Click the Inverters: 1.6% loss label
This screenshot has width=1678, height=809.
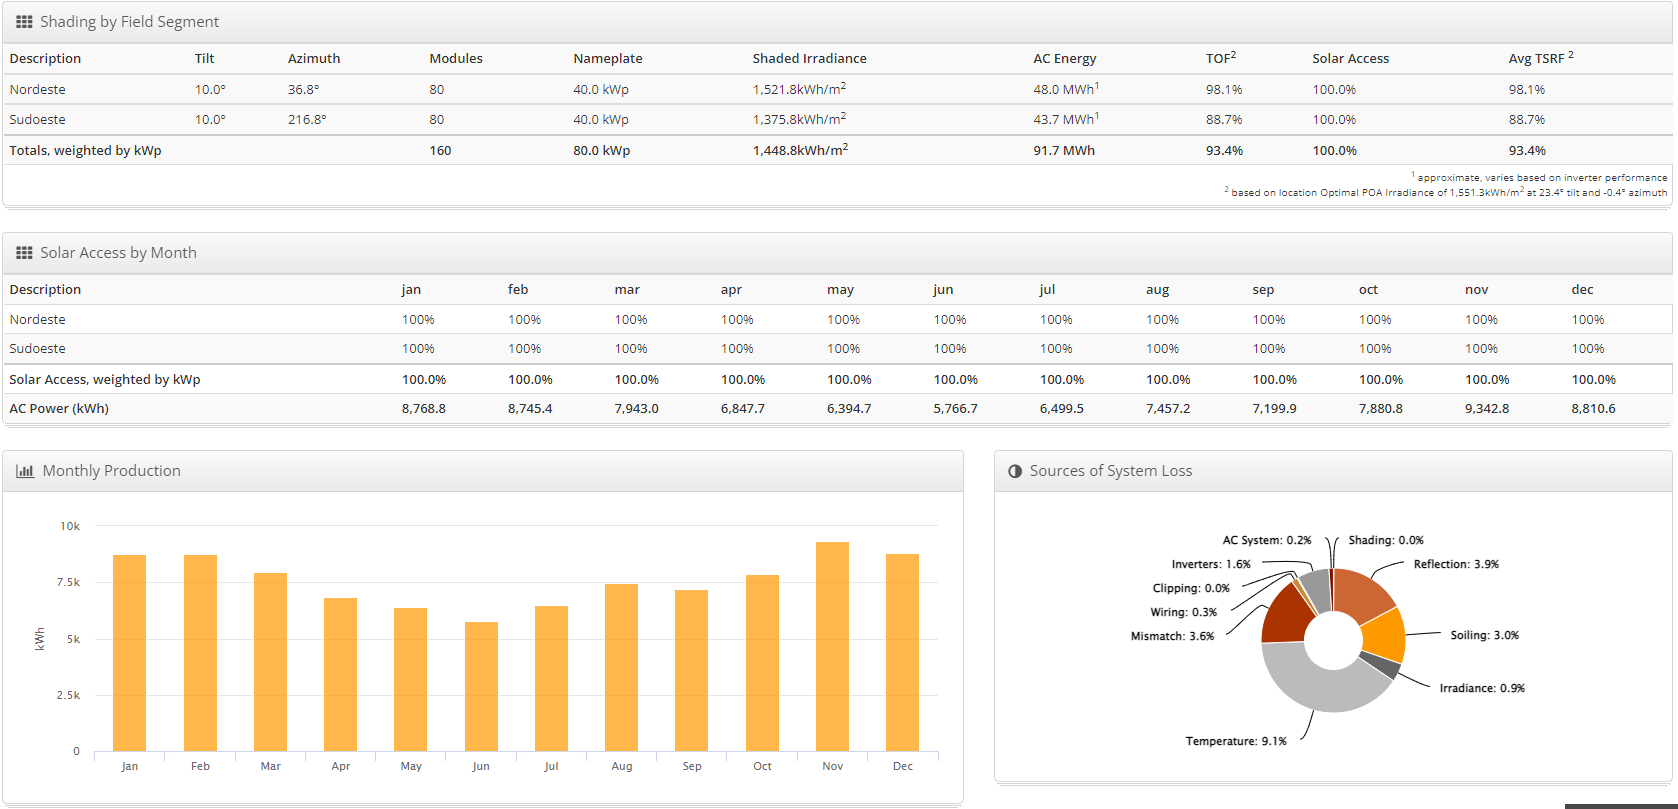(1211, 564)
